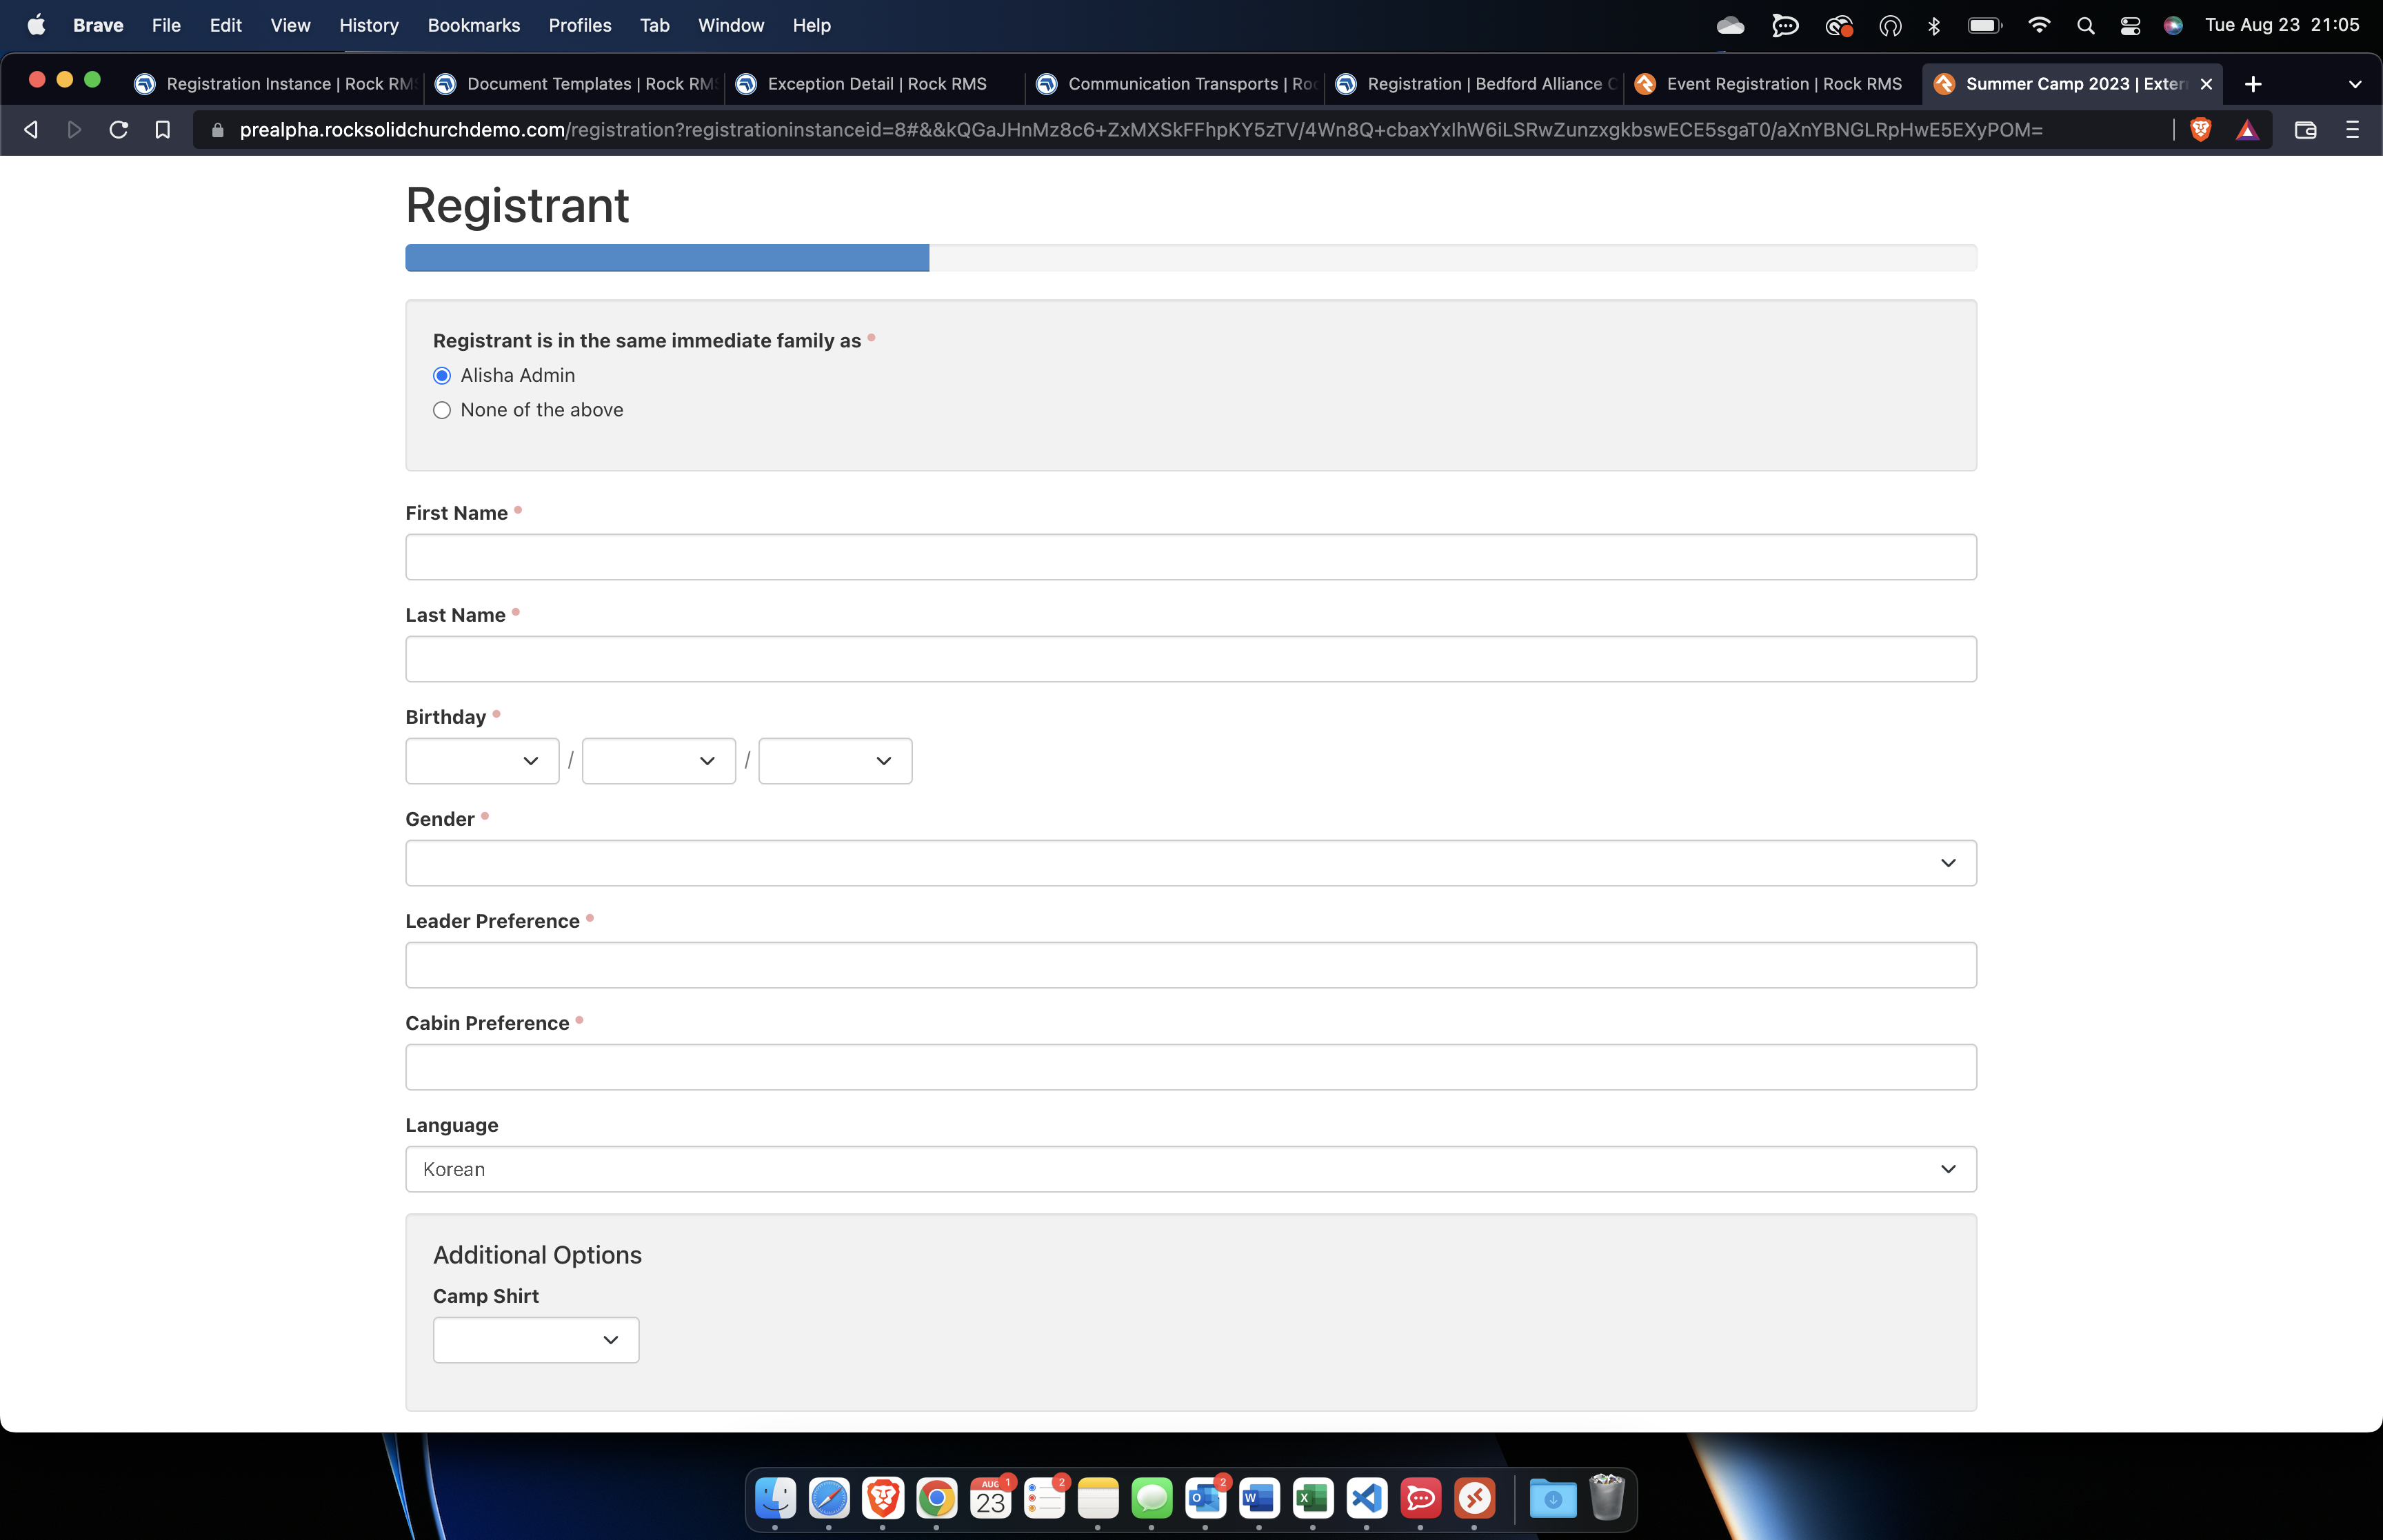2383x1540 pixels.
Task: Open the last Birthday dropdown
Action: [835, 761]
